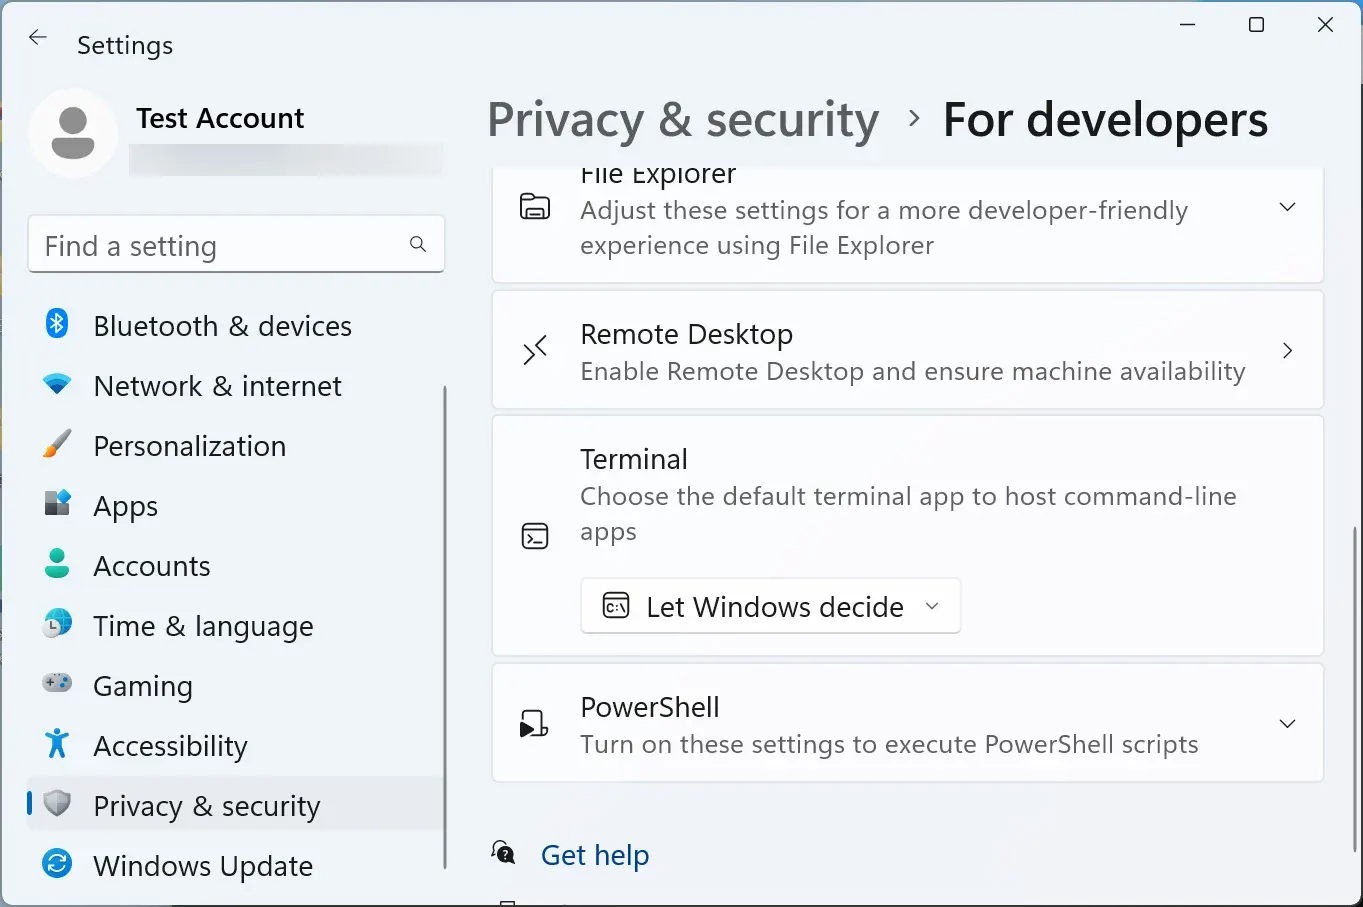1363x907 pixels.
Task: Click the Personalization paintbrush icon
Action: click(x=57, y=444)
